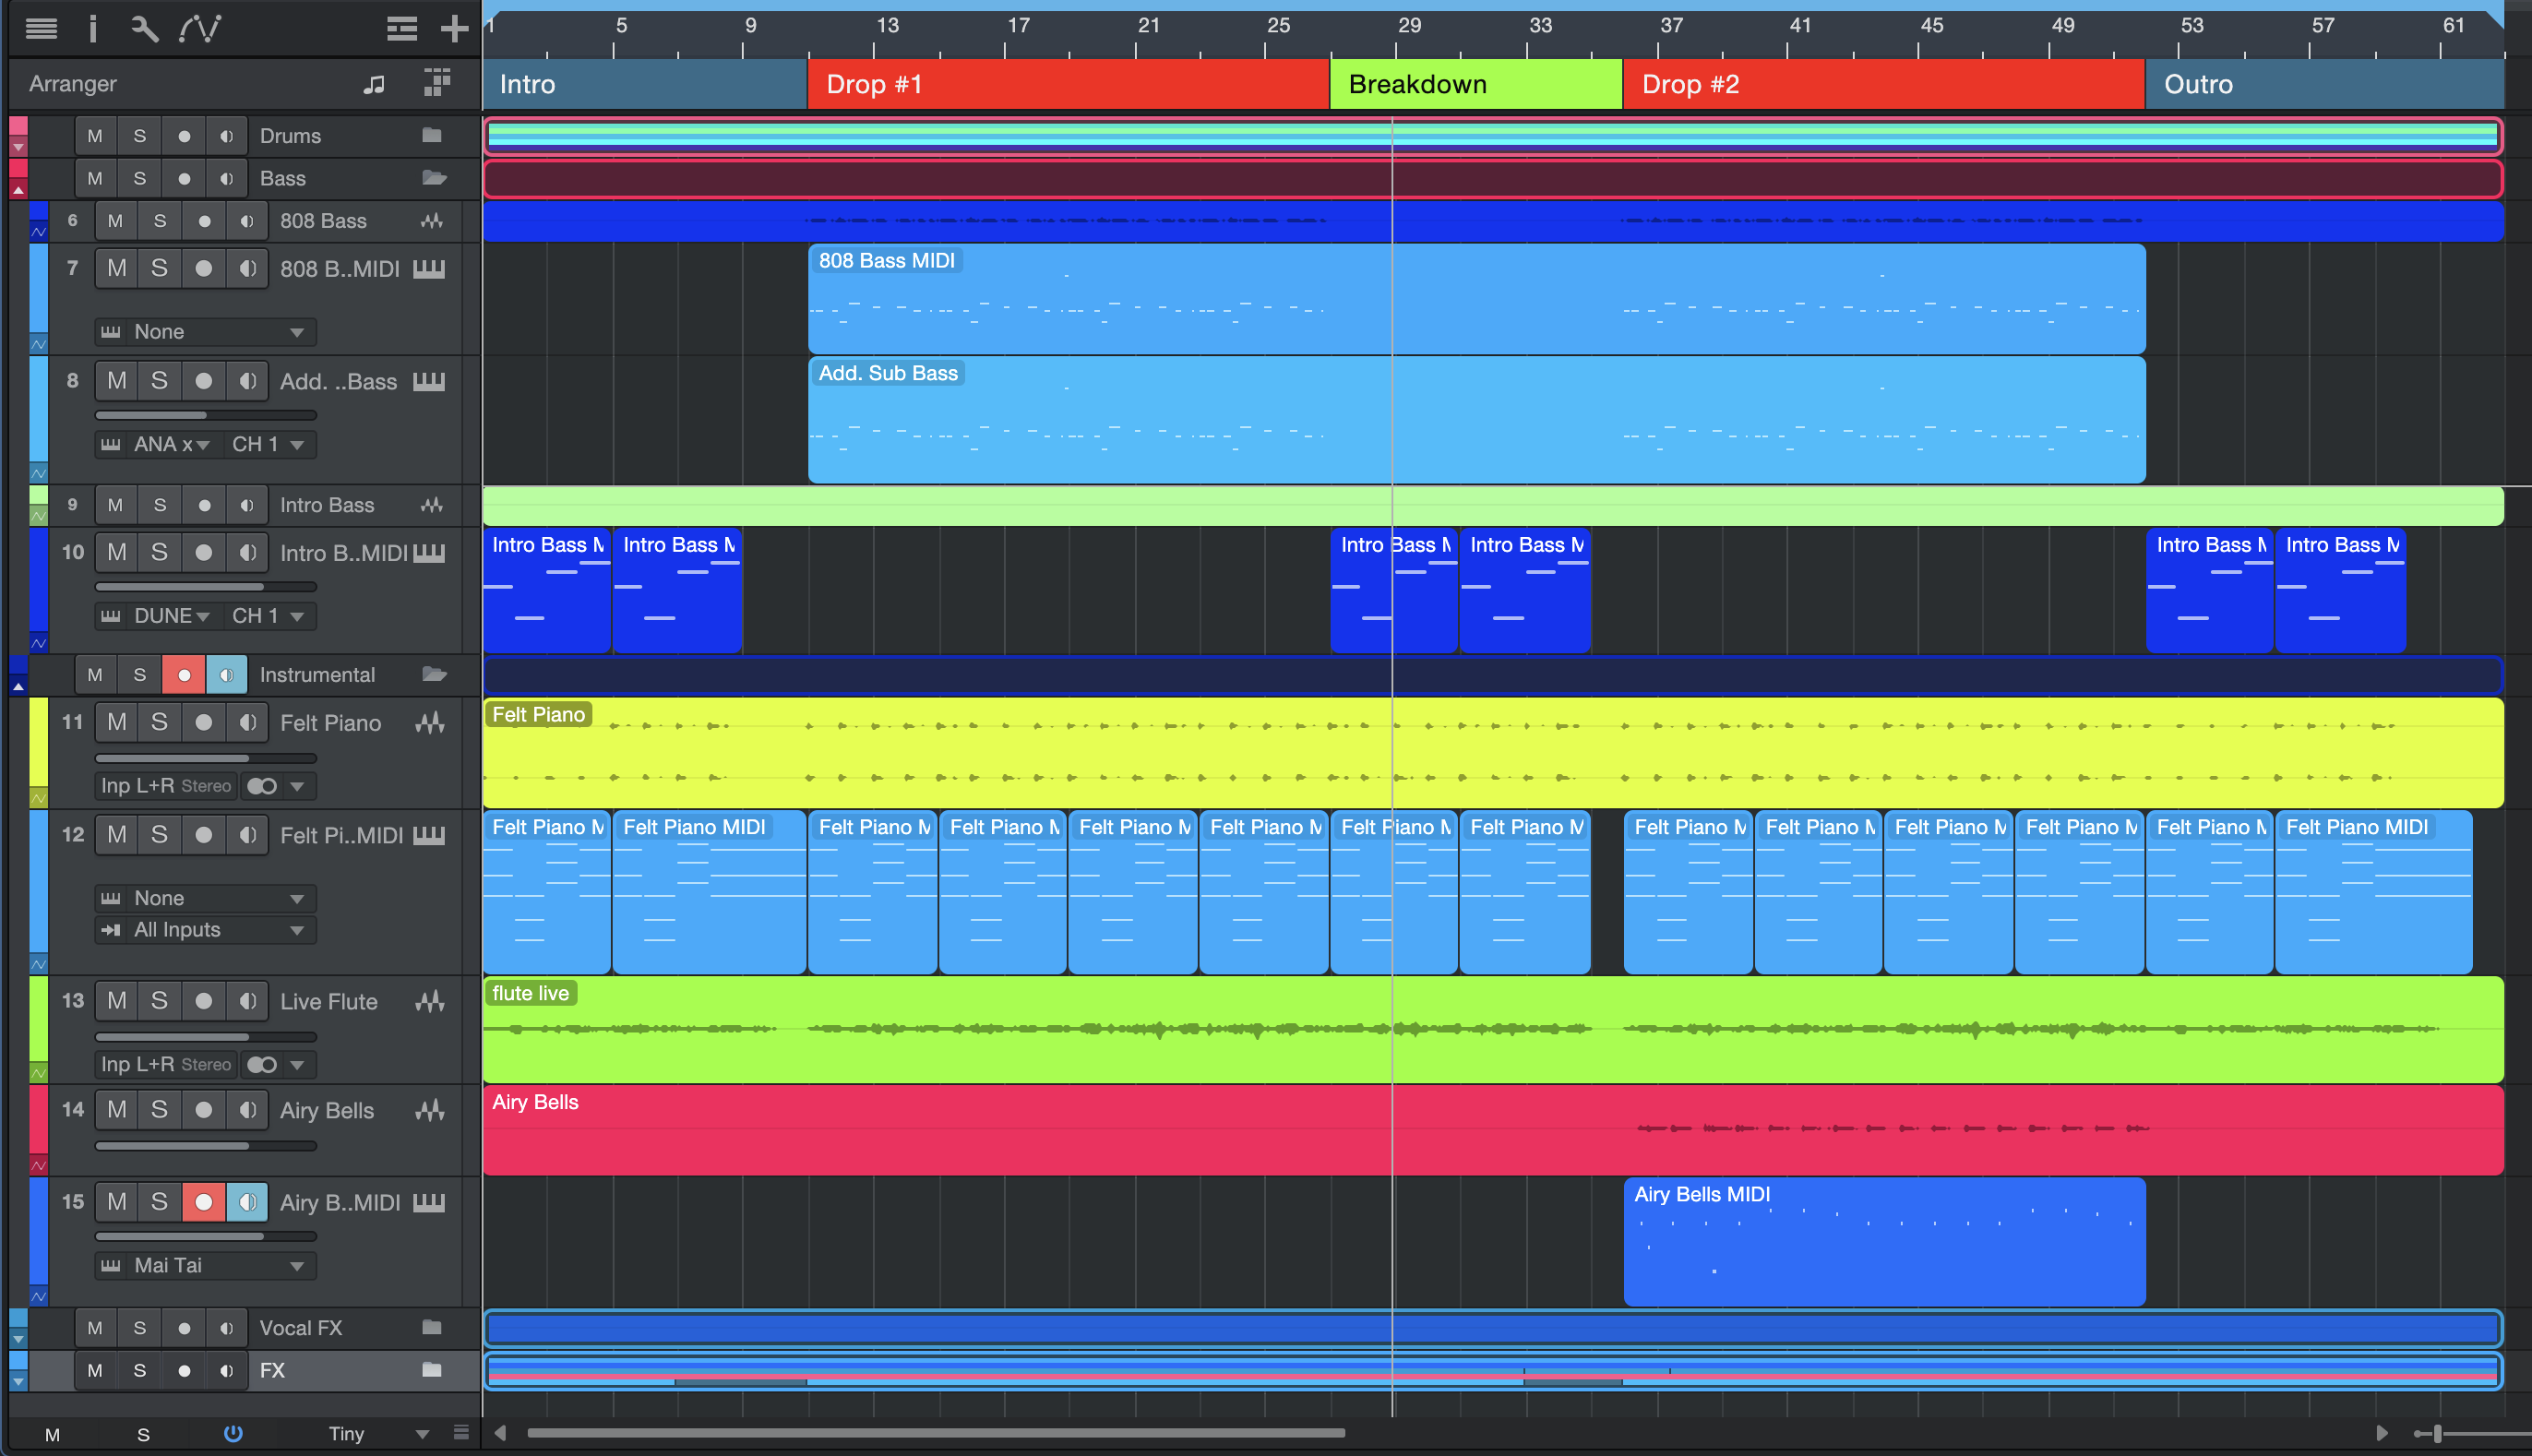Show automation with the curve icon
Screen dimensions: 2532x1456
(x=200, y=28)
